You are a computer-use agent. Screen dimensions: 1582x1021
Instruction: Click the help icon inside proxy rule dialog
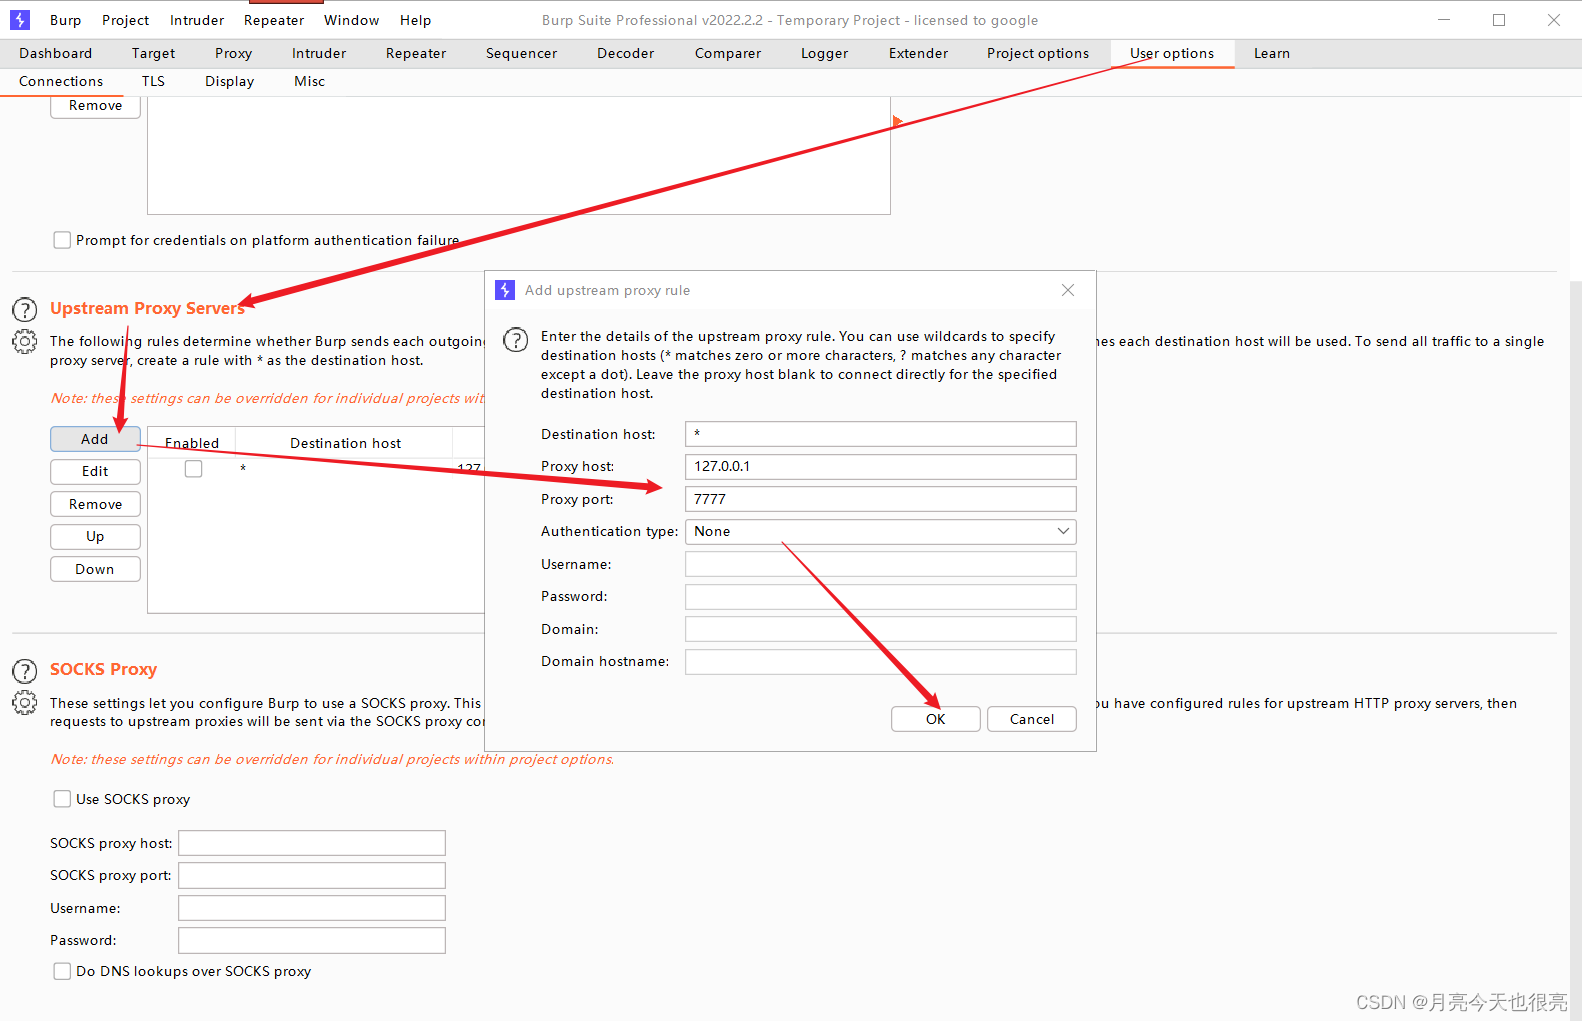click(x=515, y=340)
